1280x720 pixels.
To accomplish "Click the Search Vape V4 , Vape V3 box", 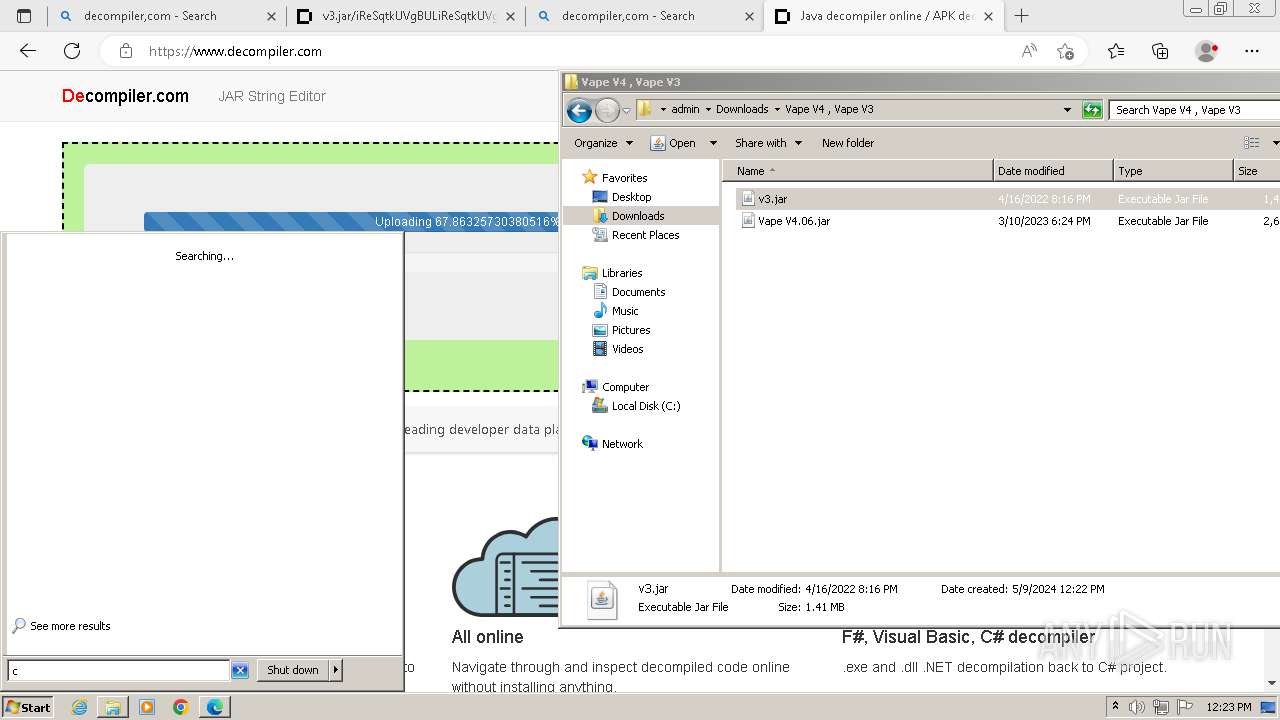I will point(1194,109).
